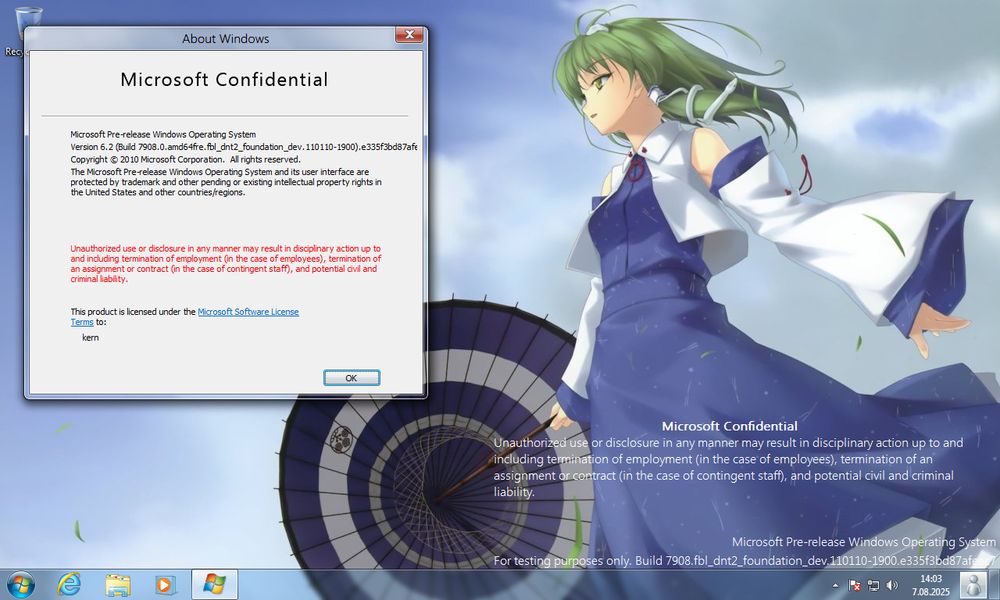
Task: Open the Action Center flag icon
Action: pyautogui.click(x=855, y=585)
